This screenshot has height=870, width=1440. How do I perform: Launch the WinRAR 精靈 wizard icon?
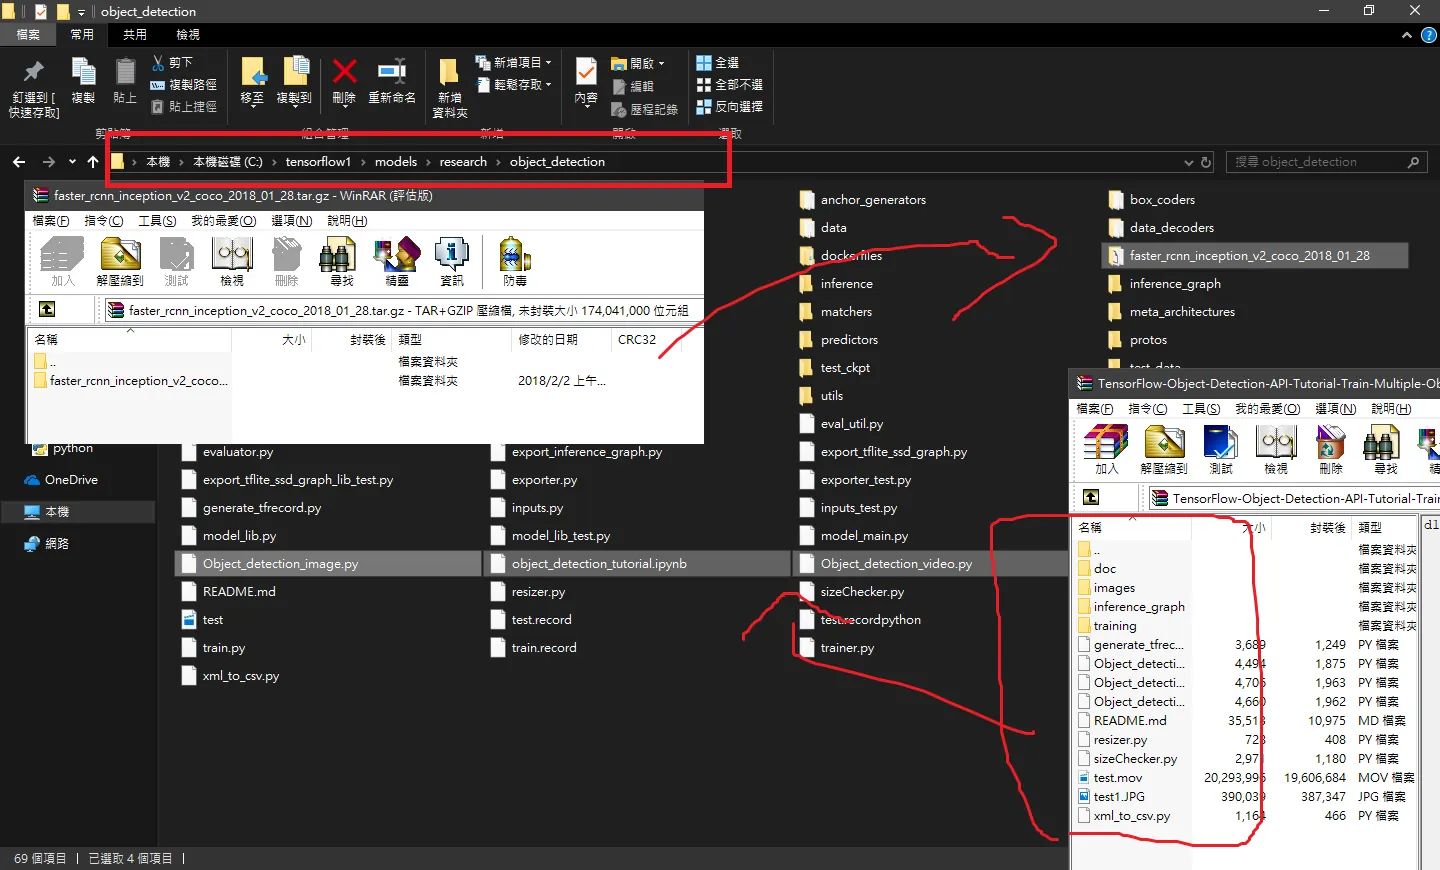(x=397, y=262)
